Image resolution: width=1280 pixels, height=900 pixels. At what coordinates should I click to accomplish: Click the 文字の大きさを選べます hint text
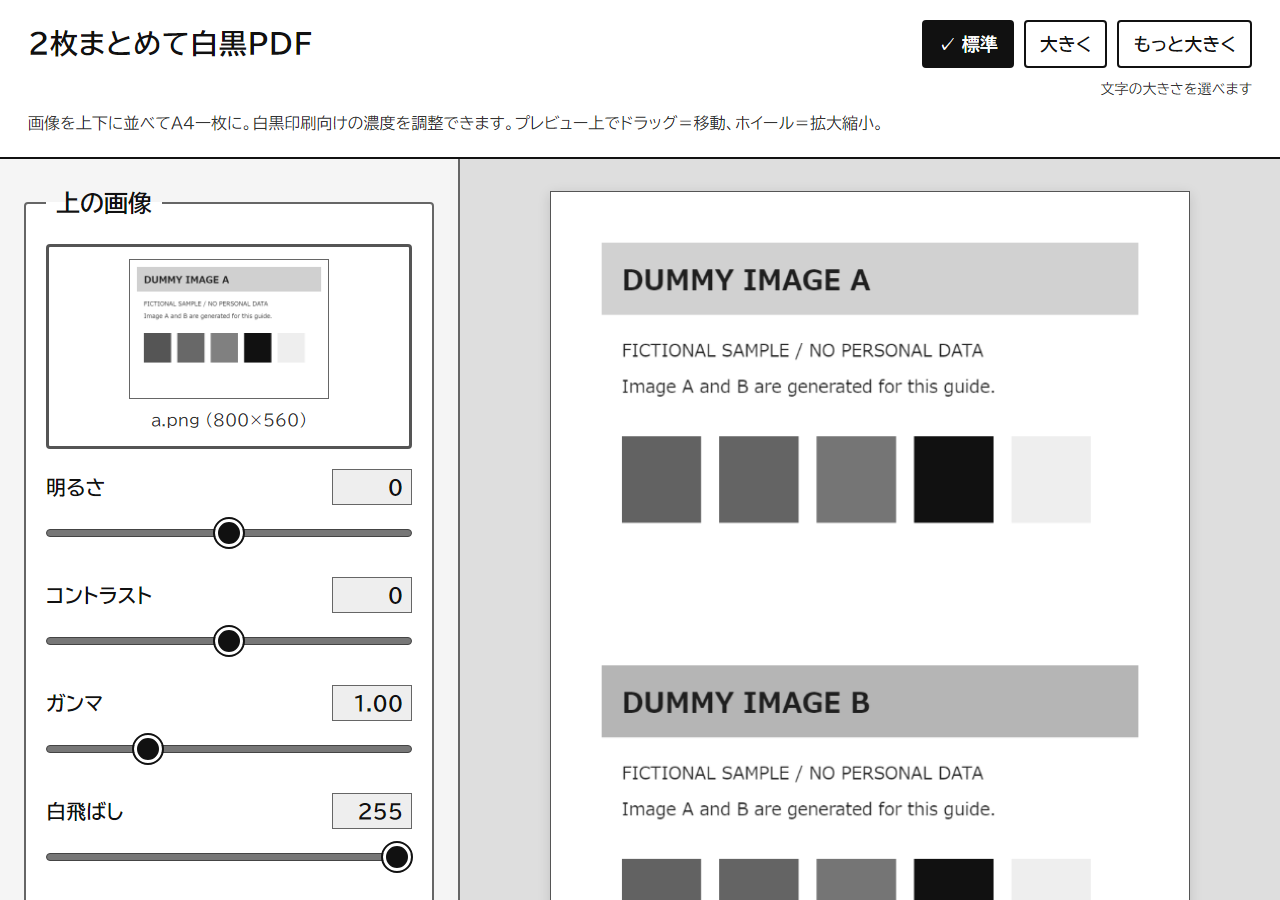pyautogui.click(x=1176, y=88)
